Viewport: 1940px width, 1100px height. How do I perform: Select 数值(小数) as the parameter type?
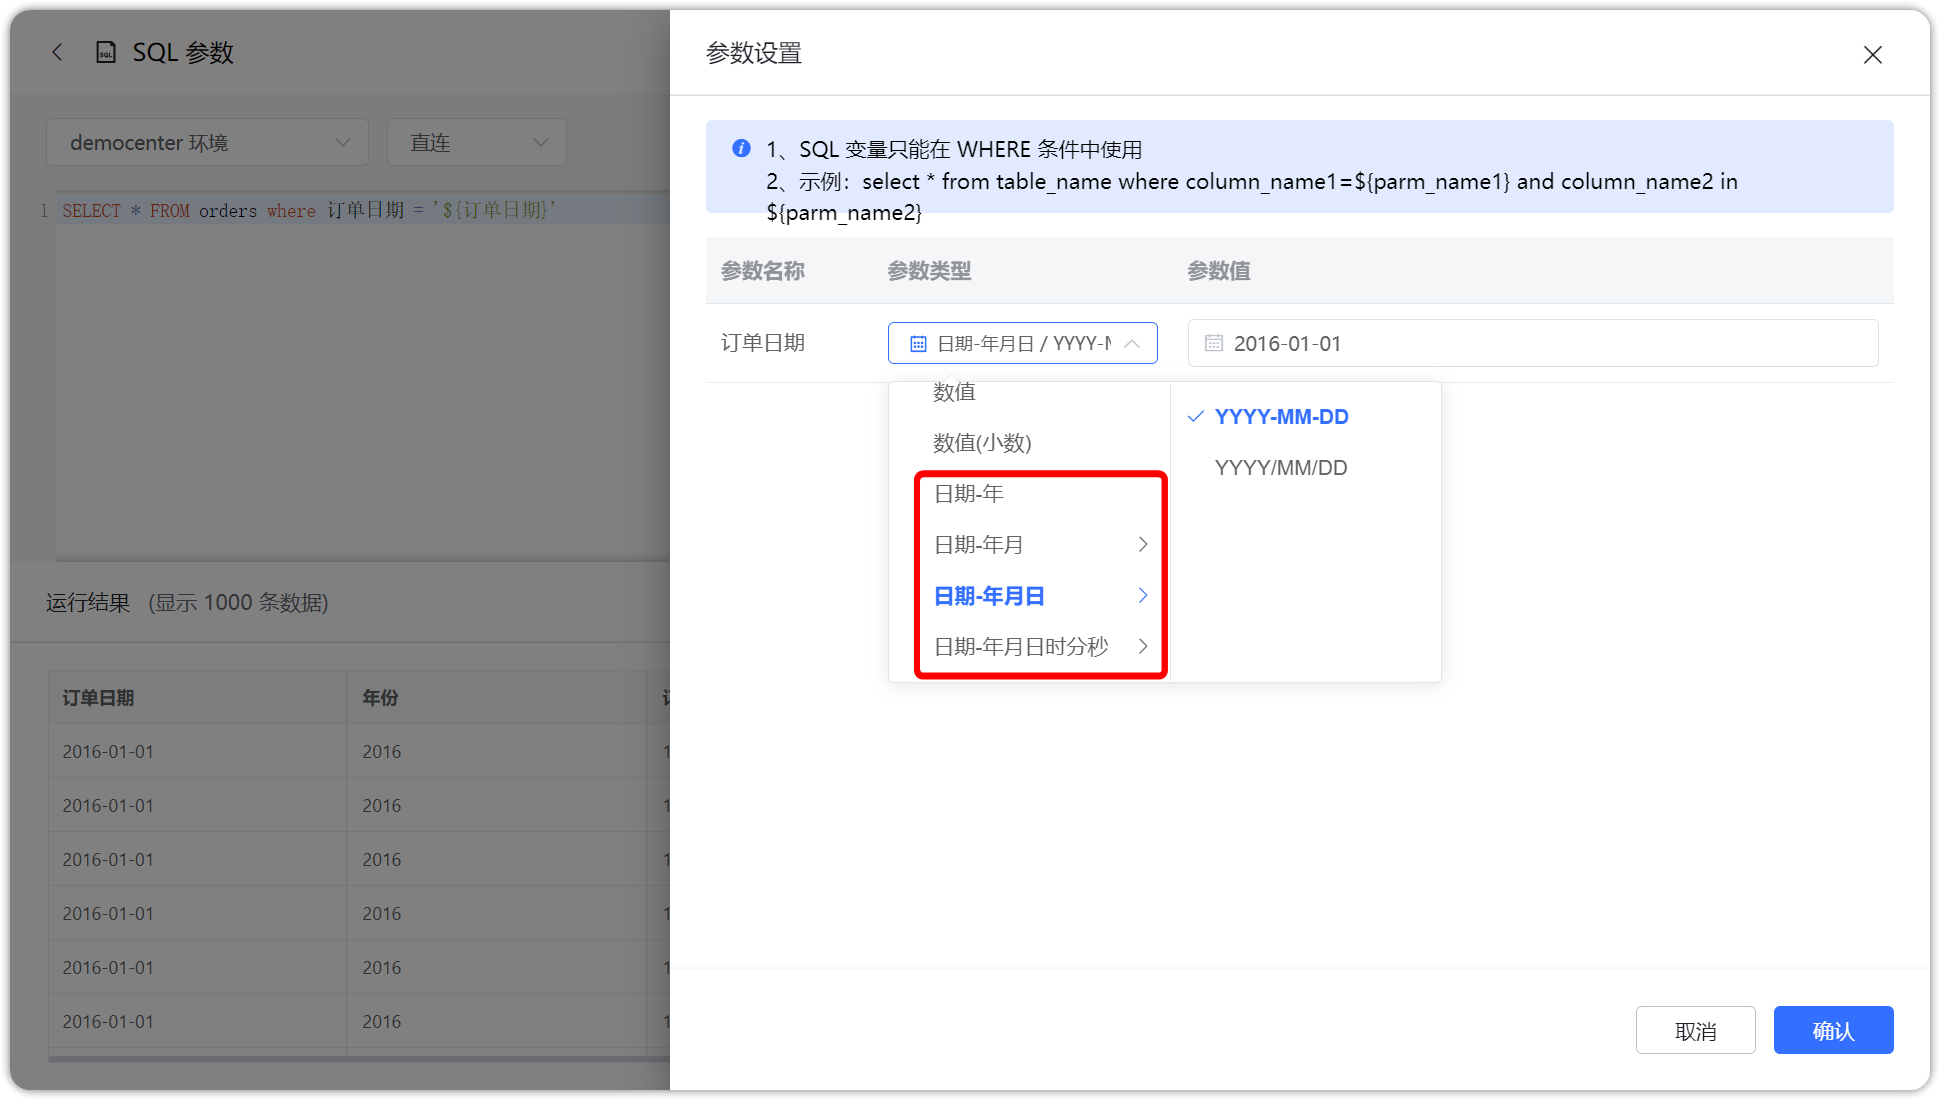point(981,443)
